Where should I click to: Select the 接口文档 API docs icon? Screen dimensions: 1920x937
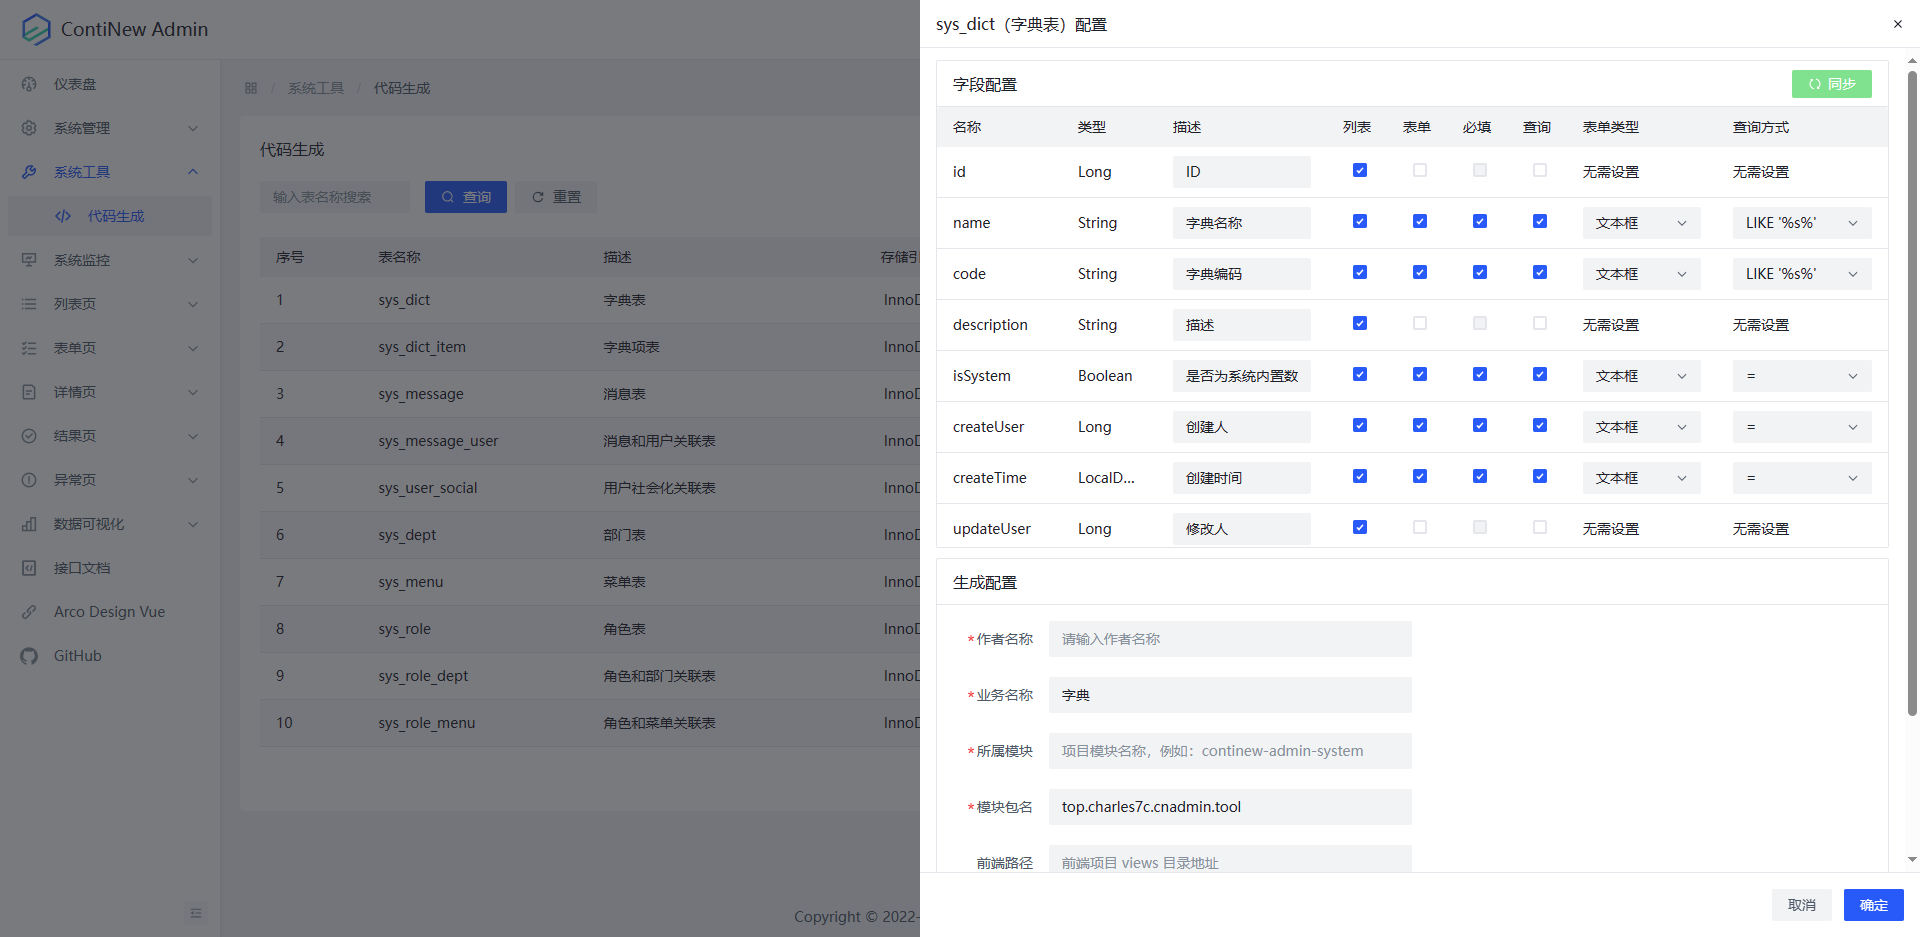(29, 568)
